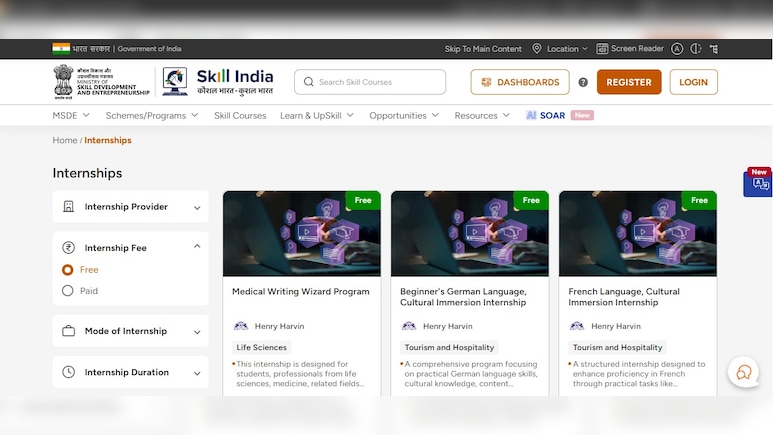773x435 pixels.
Task: Click Henry Harvin logo on German Language card
Action: (409, 326)
